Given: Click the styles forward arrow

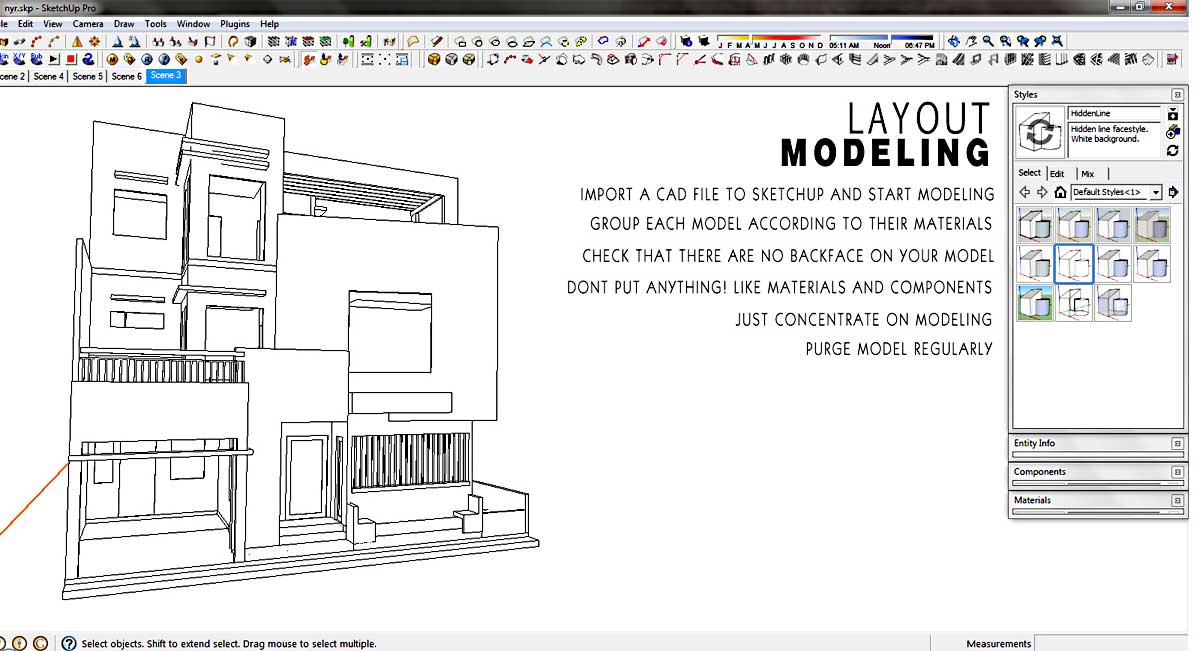Looking at the screenshot, I should (1042, 192).
